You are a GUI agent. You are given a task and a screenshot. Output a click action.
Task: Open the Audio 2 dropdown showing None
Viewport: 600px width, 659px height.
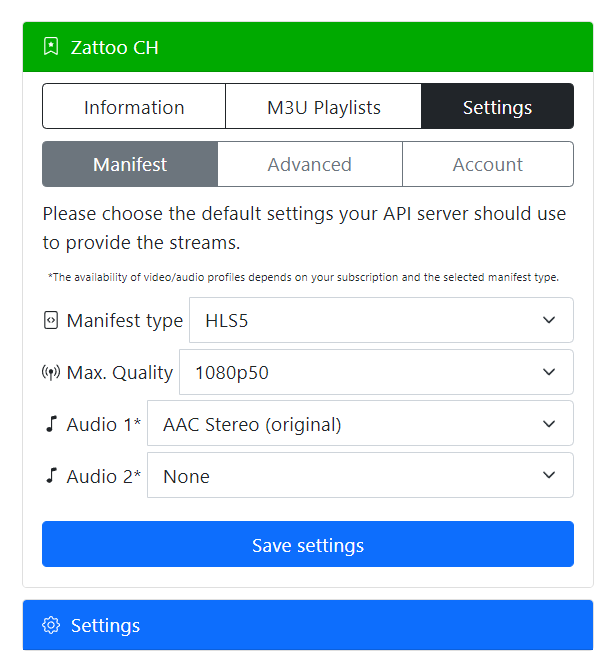(360, 475)
